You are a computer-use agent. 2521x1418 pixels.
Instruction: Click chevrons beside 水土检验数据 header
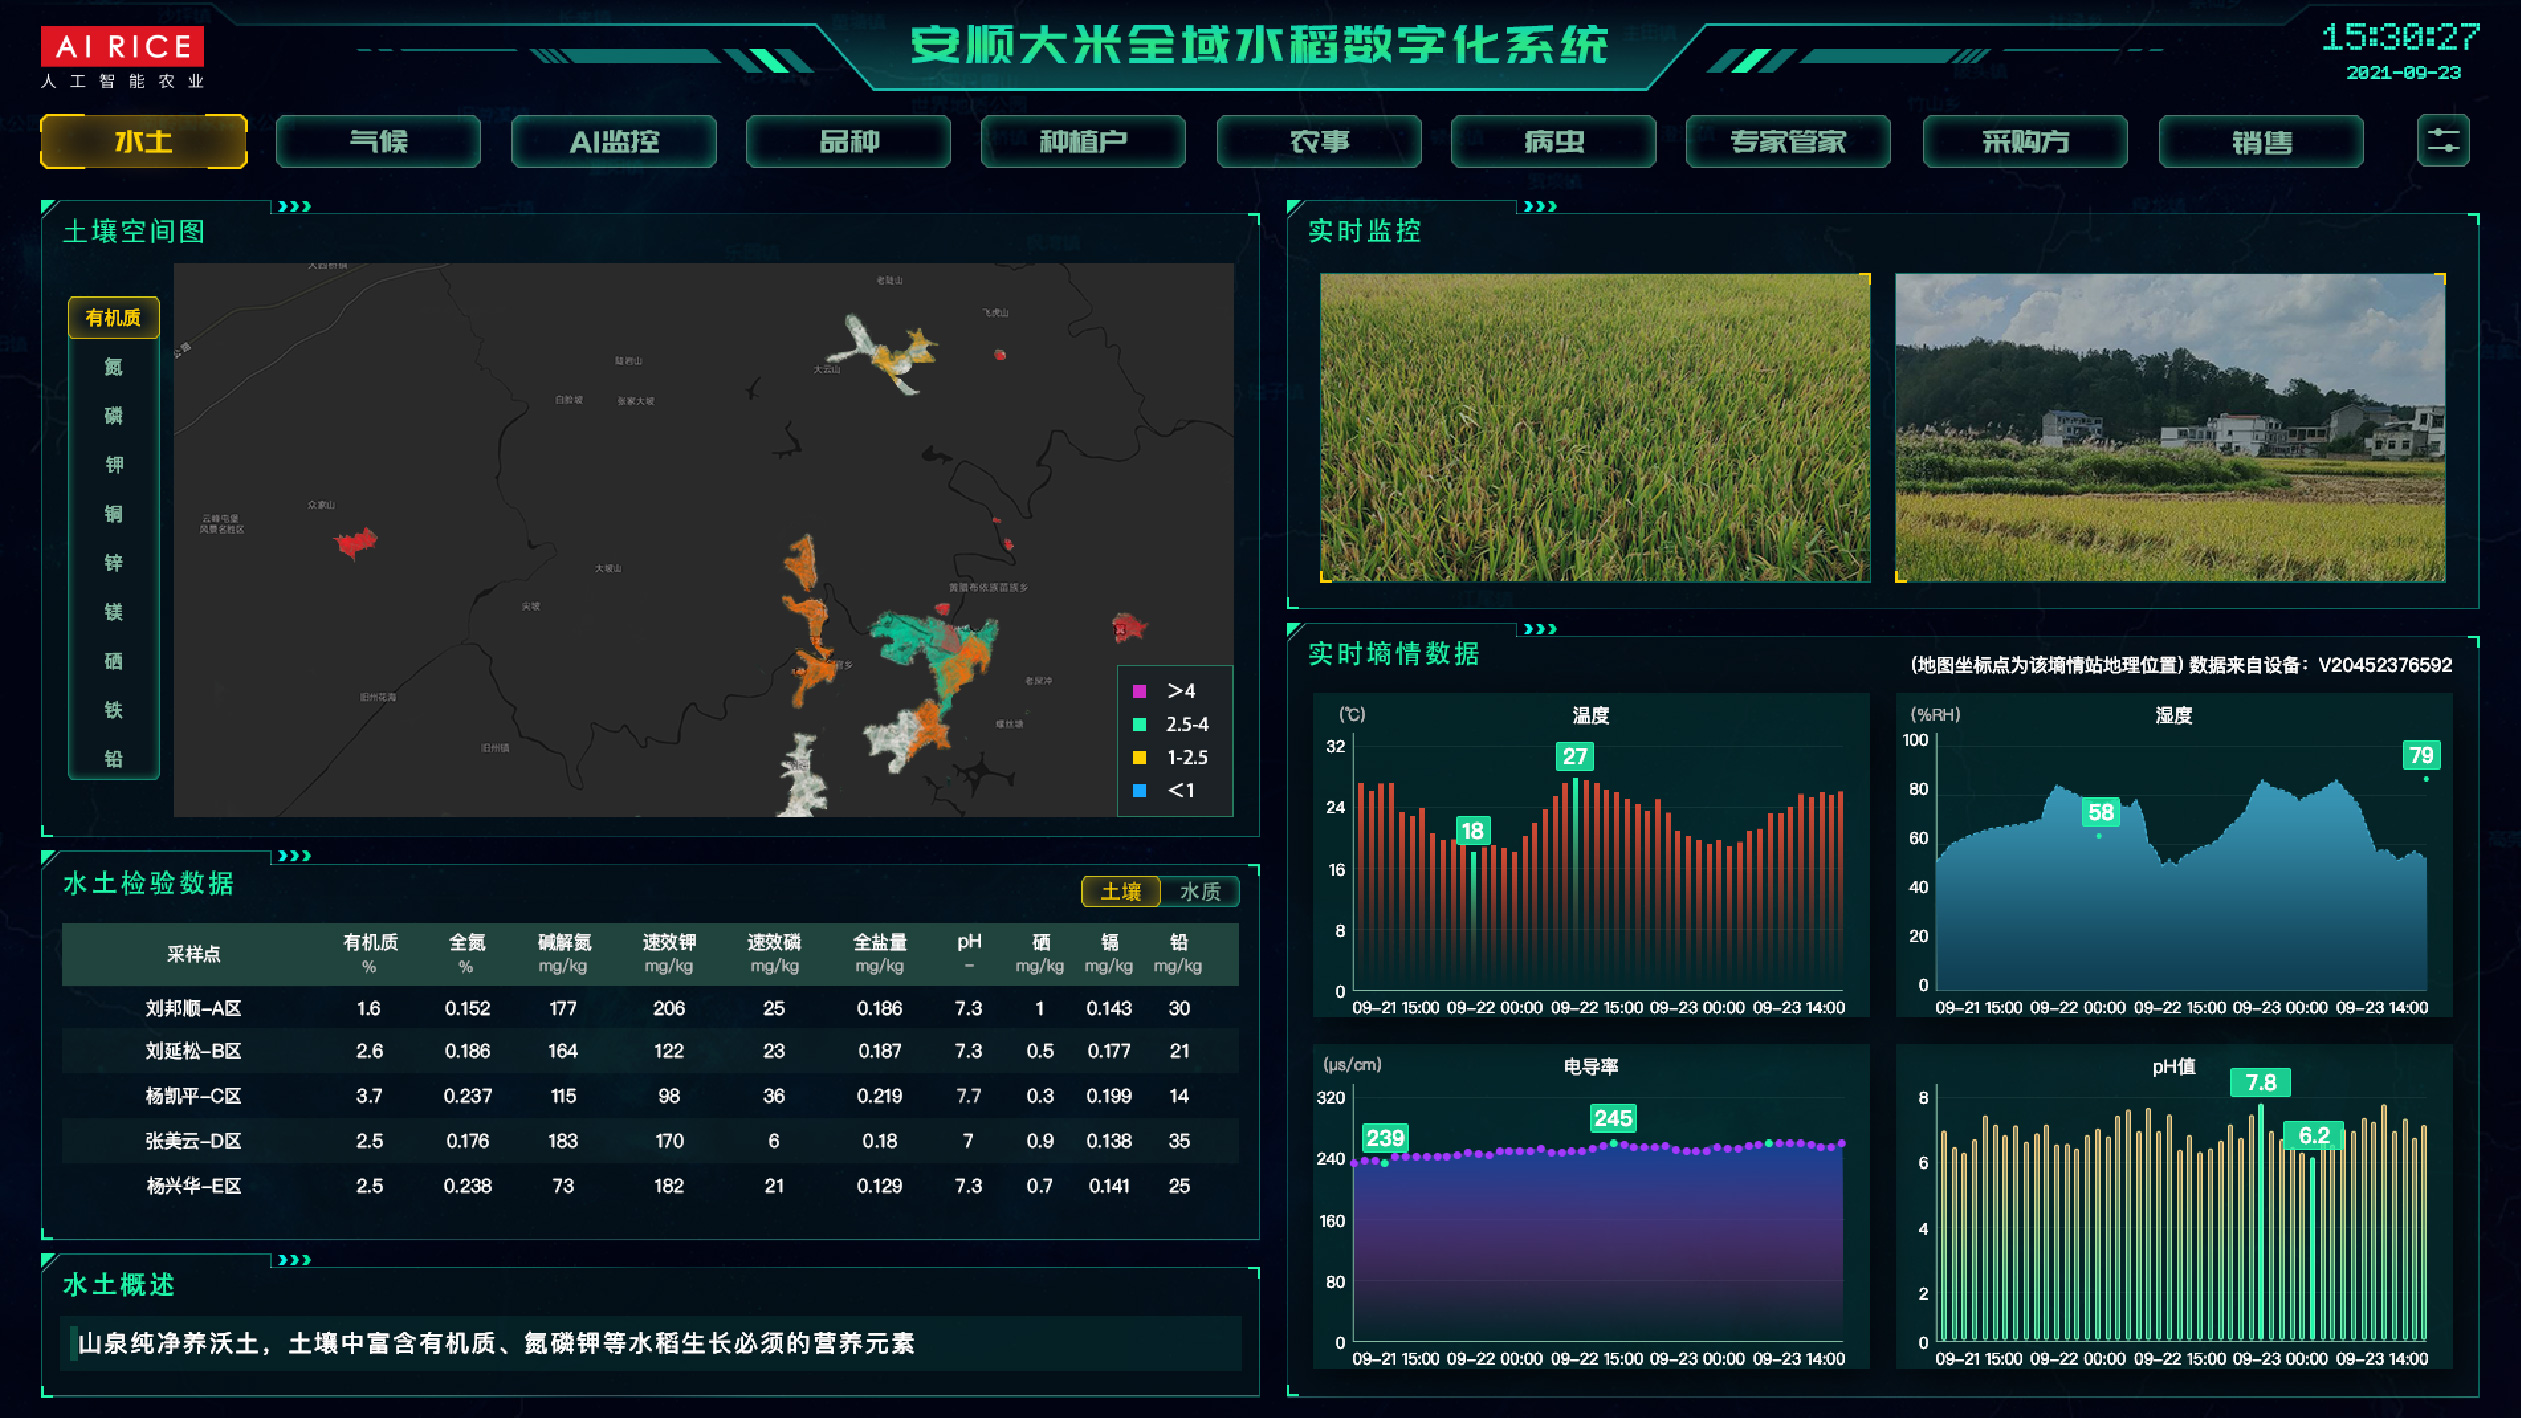(x=294, y=856)
